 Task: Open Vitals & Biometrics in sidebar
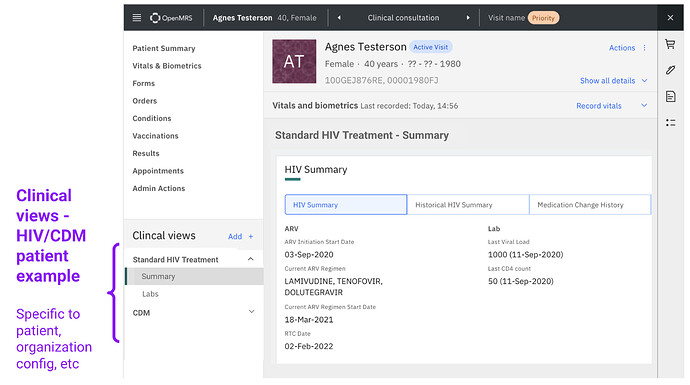point(167,66)
